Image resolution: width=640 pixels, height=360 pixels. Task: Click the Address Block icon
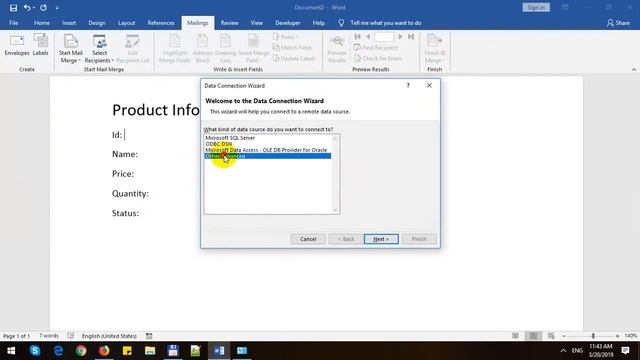202,49
